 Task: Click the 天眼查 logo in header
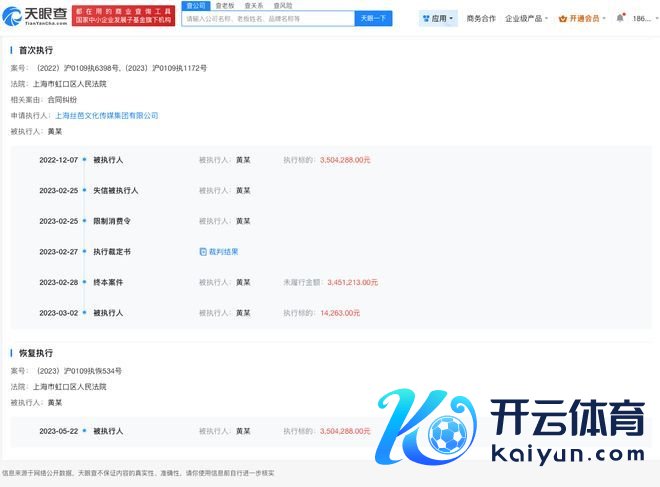[x=35, y=17]
